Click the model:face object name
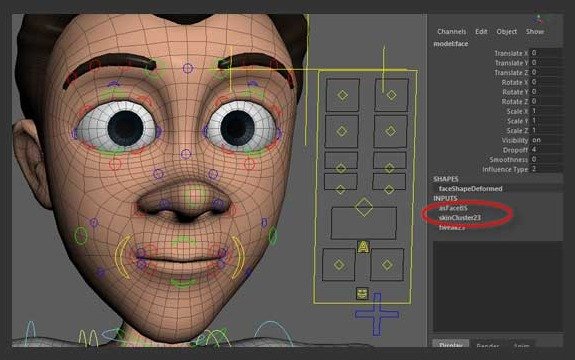The width and height of the screenshot is (575, 360). [x=451, y=44]
